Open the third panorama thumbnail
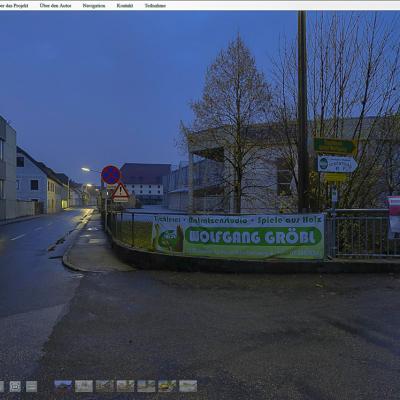 [105, 386]
